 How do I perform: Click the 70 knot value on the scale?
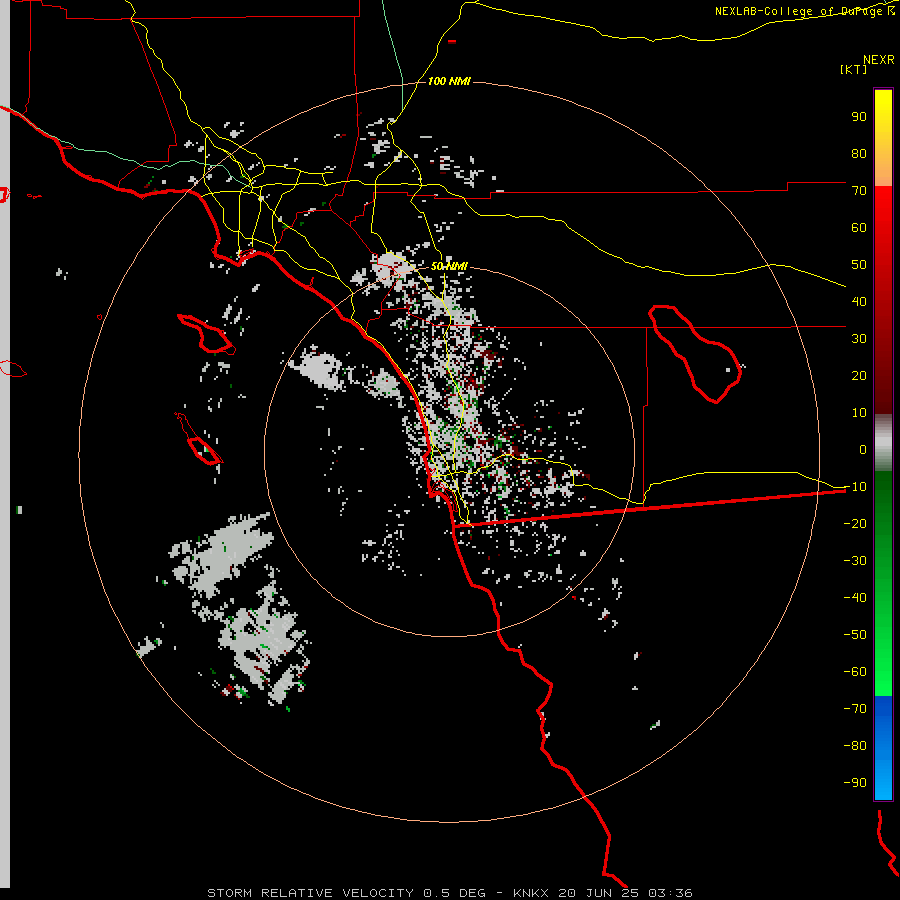pos(859,191)
